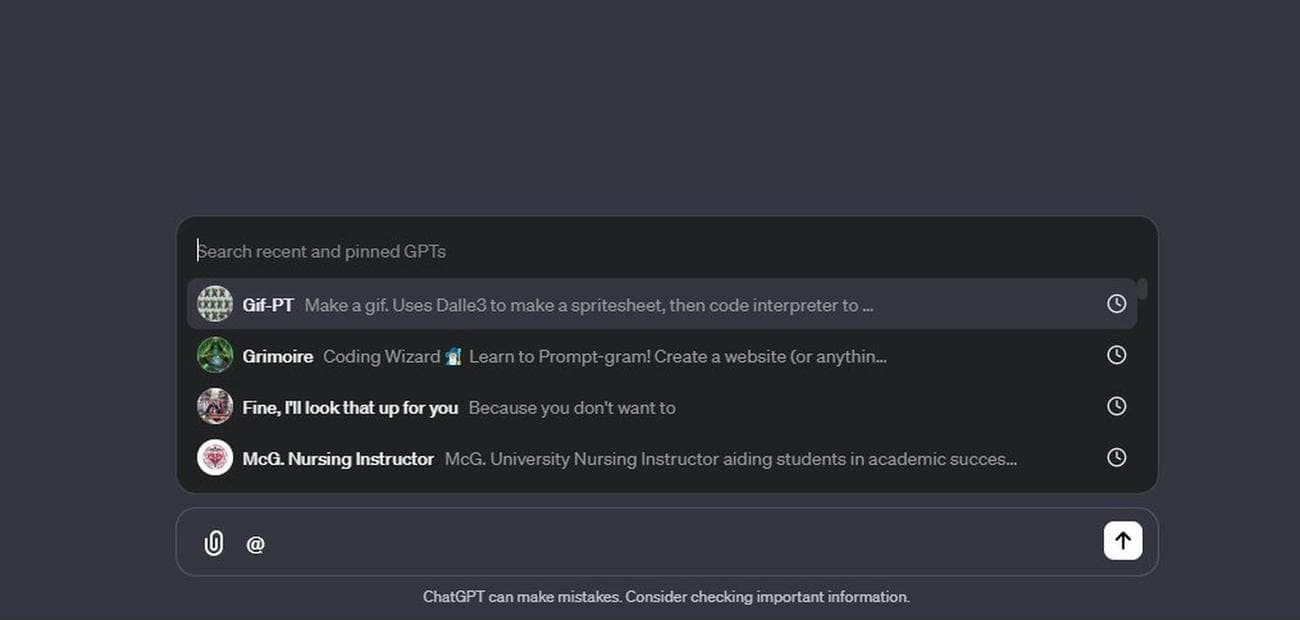The height and width of the screenshot is (620, 1300).
Task: Click the clock icon on the Fine, I'll look that up row
Action: 1116,406
